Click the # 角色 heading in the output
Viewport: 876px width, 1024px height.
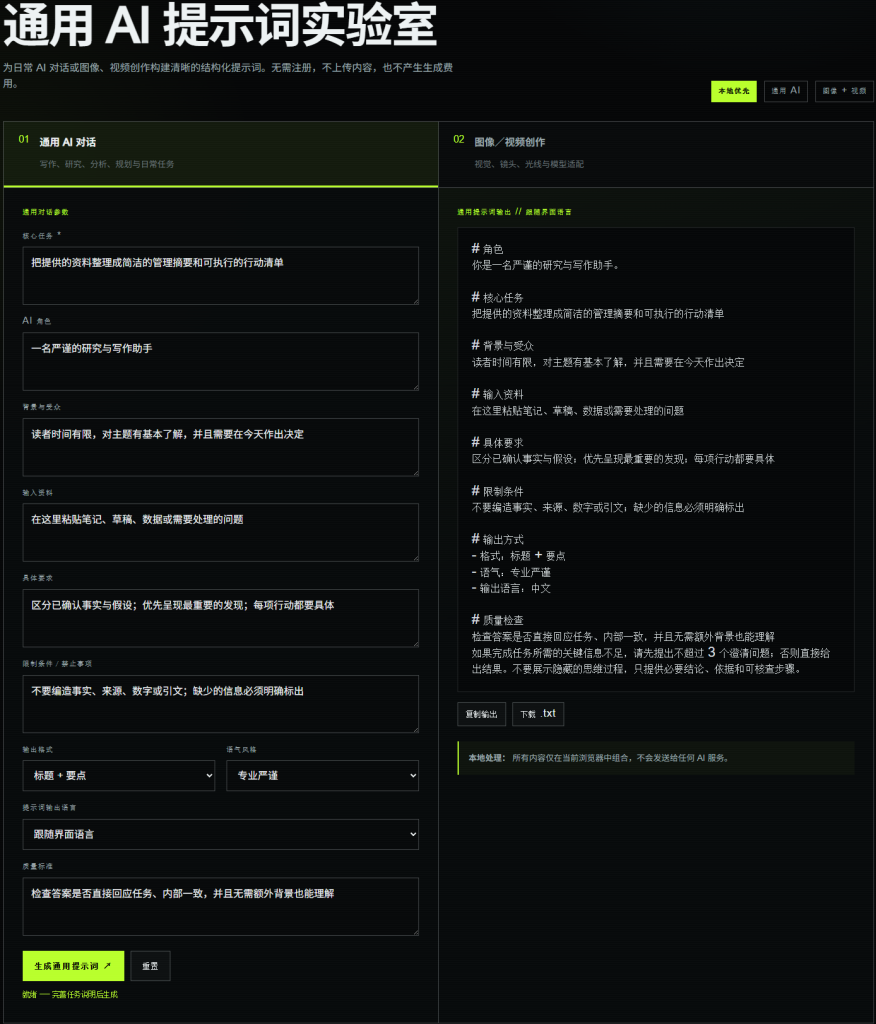487,249
